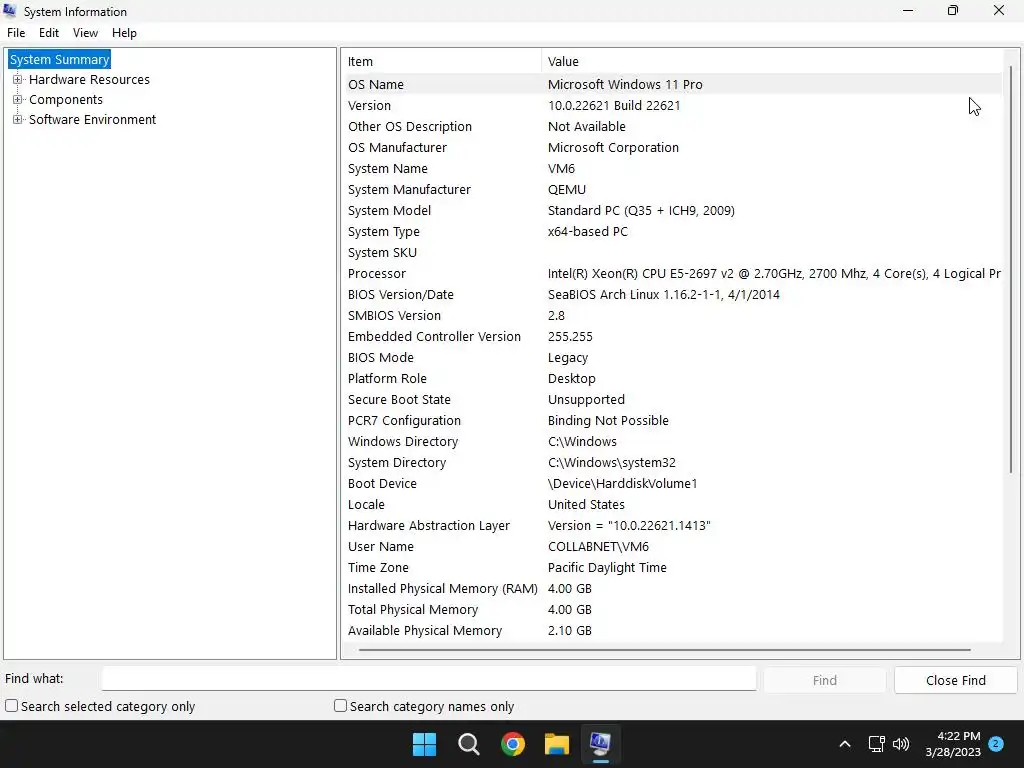The width and height of the screenshot is (1024, 768).
Task: Select PCR7 Configuration row
Action: pos(673,421)
